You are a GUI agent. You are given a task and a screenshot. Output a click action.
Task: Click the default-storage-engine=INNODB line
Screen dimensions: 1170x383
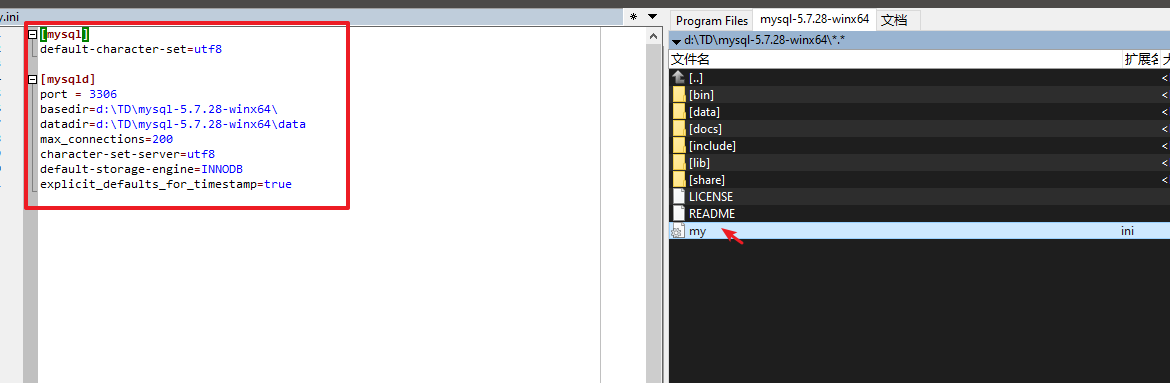(142, 169)
